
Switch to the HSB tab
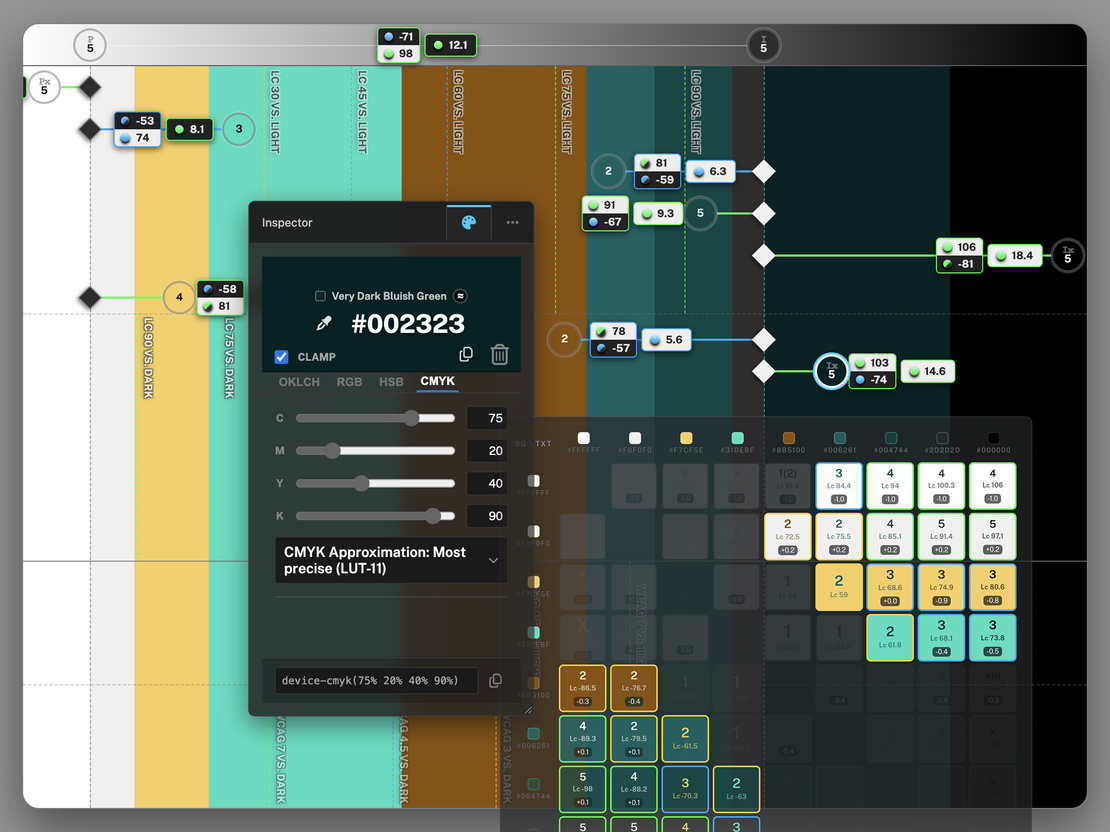(x=391, y=382)
